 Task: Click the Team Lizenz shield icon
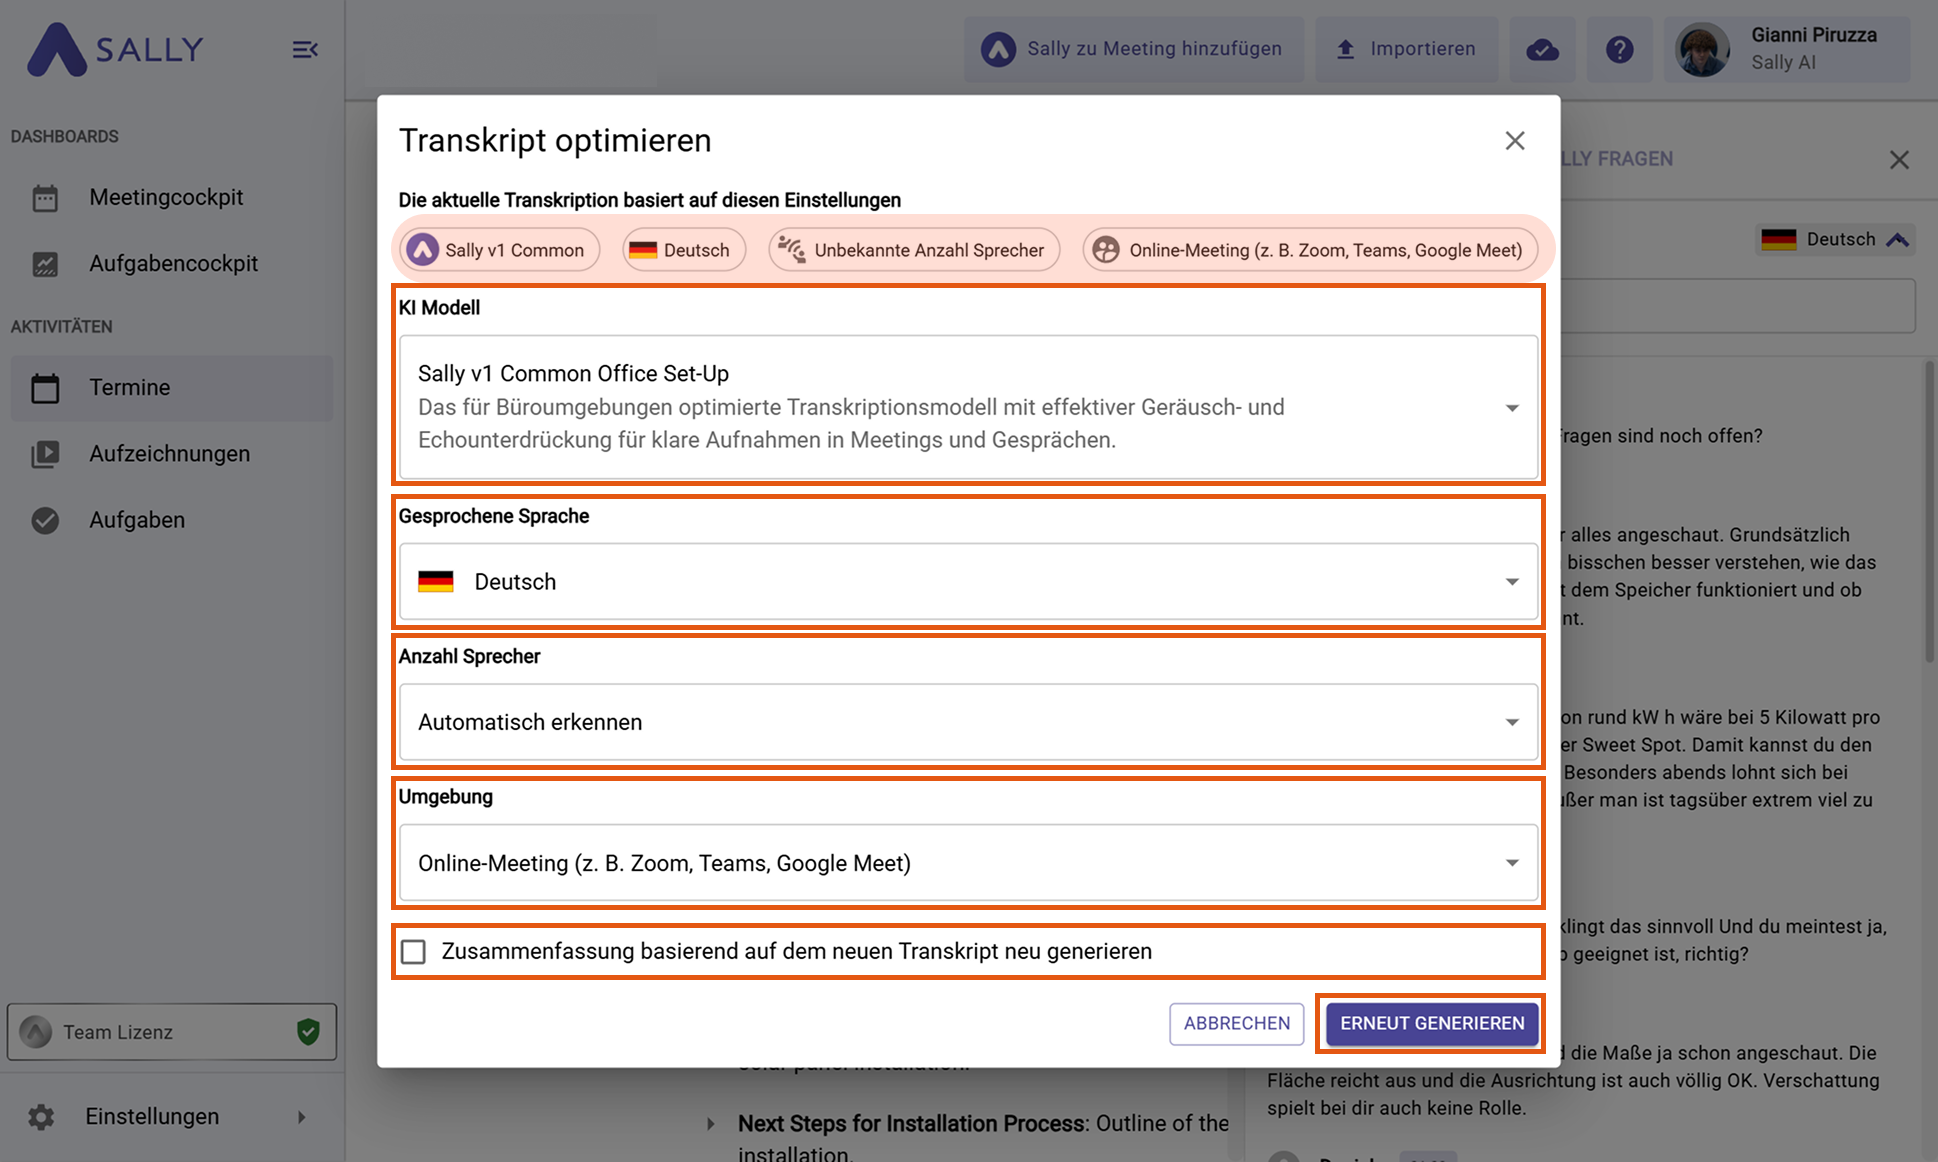pyautogui.click(x=308, y=1031)
